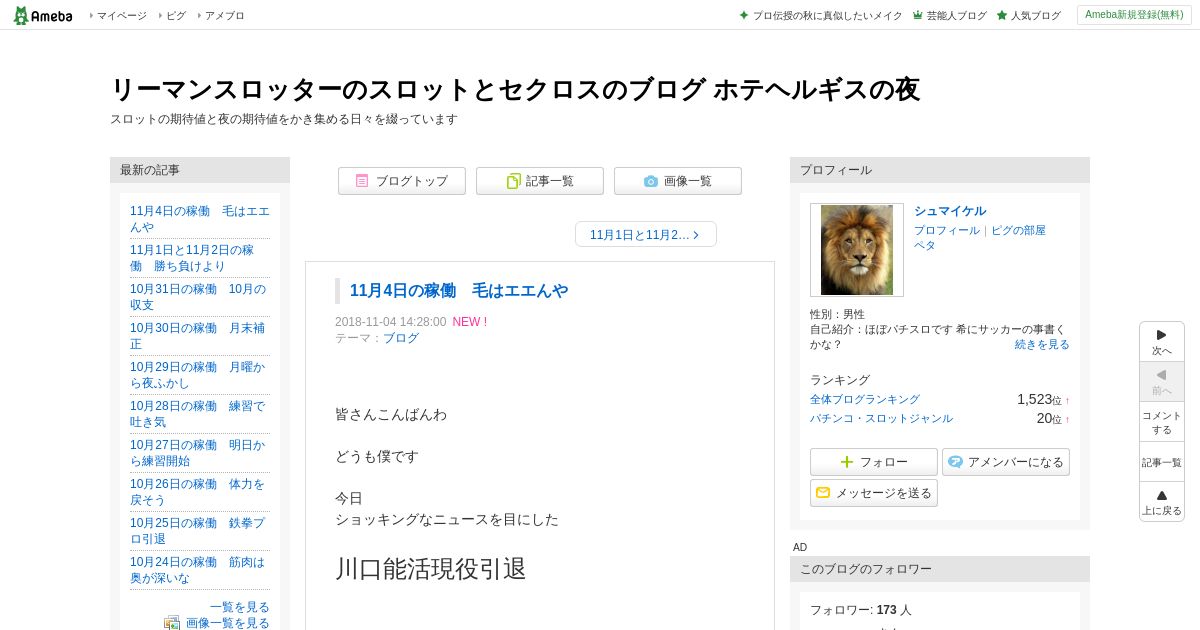Click the lion profile picture

(x=857, y=250)
